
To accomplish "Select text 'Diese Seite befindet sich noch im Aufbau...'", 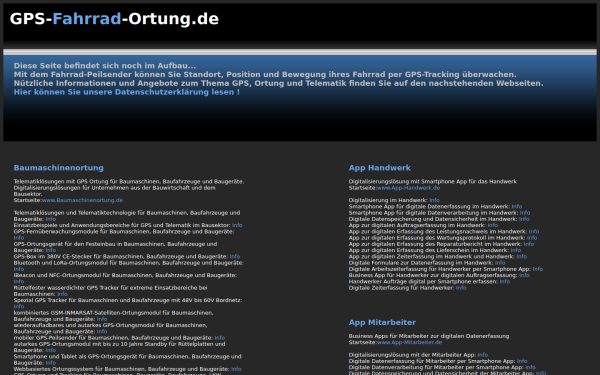I will (x=105, y=66).
